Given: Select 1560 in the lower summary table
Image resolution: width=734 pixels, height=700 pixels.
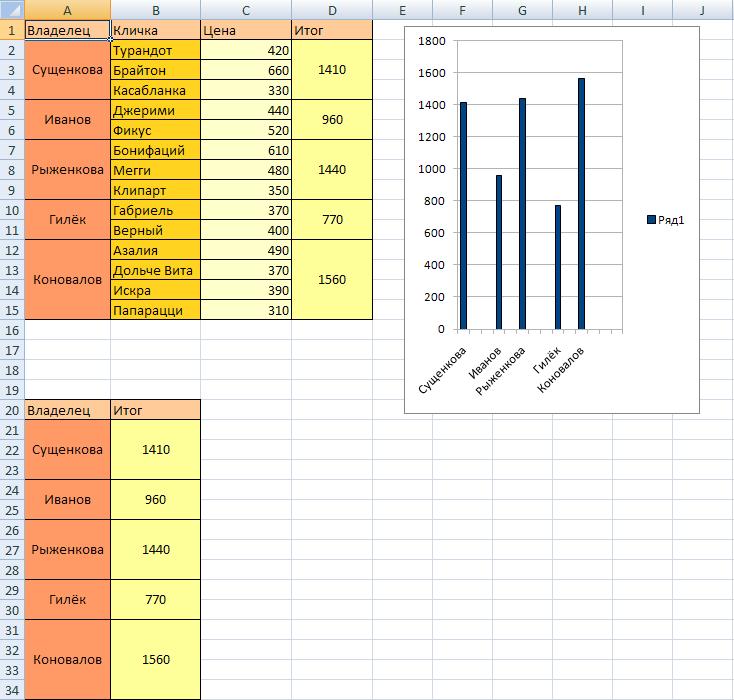Looking at the screenshot, I should (x=156, y=660).
